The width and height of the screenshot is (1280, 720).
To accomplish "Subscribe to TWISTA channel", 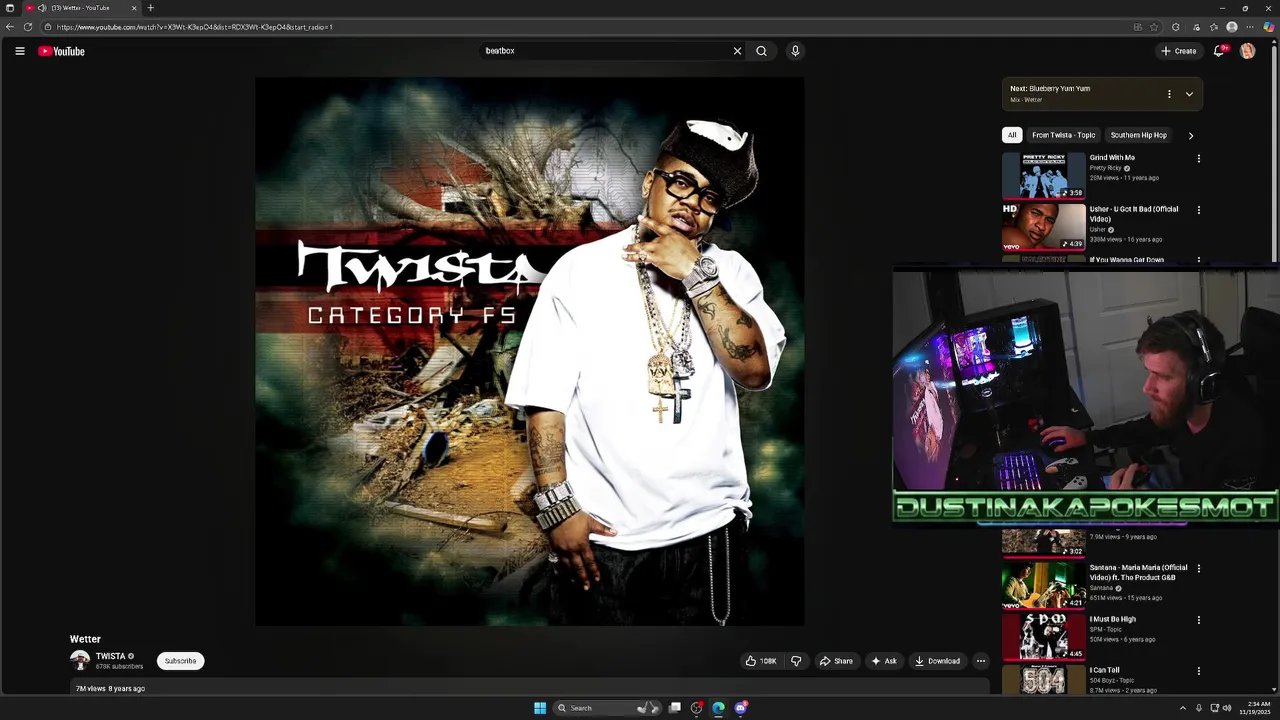I will click(x=181, y=661).
